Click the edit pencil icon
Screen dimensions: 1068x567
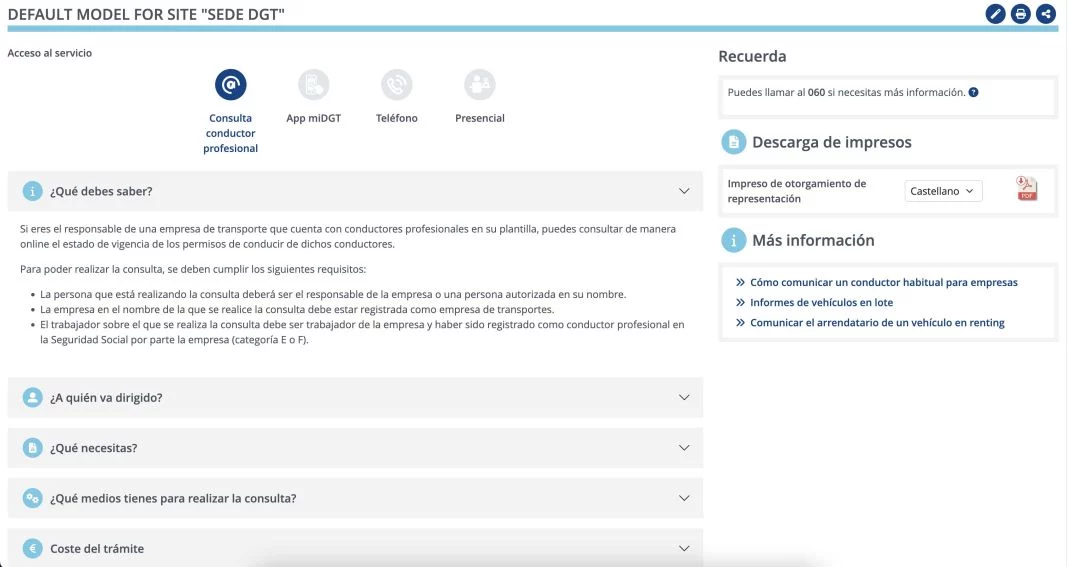[x=995, y=14]
